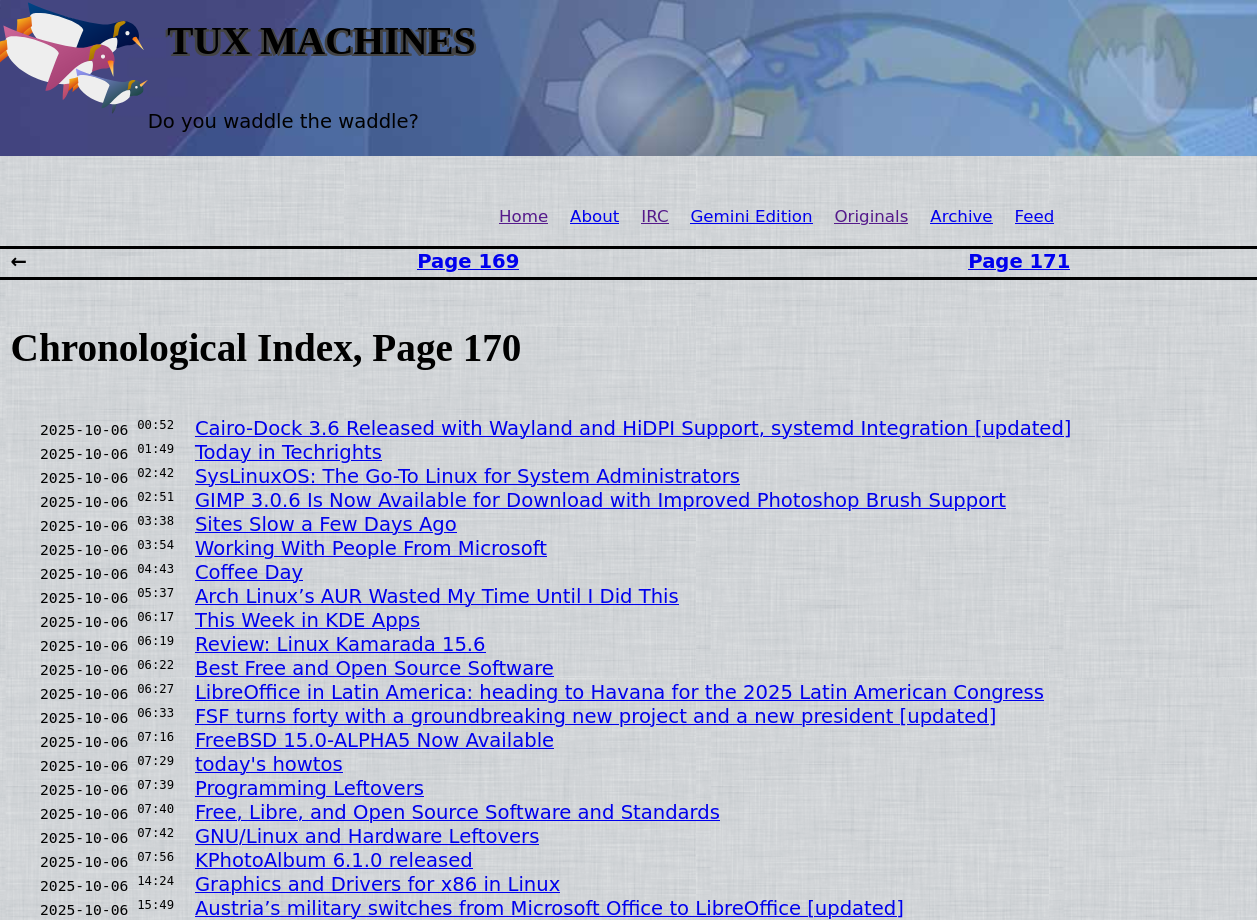Open This Week in KDE Apps

(307, 620)
